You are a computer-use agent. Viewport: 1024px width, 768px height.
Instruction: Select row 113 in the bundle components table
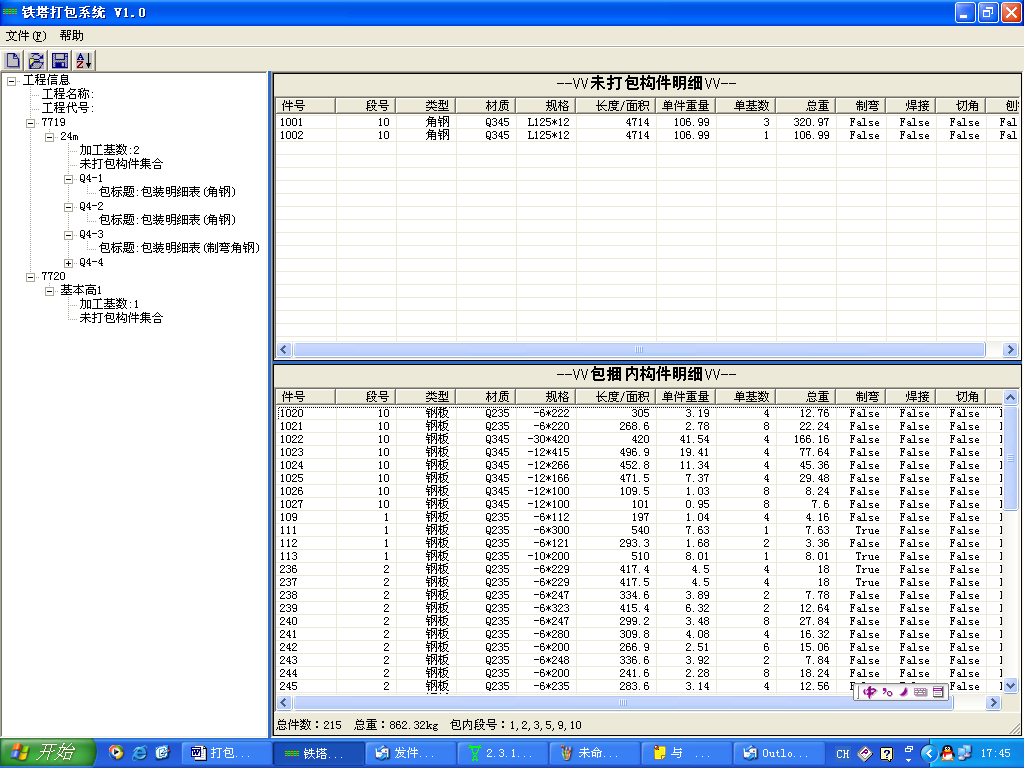point(640,556)
